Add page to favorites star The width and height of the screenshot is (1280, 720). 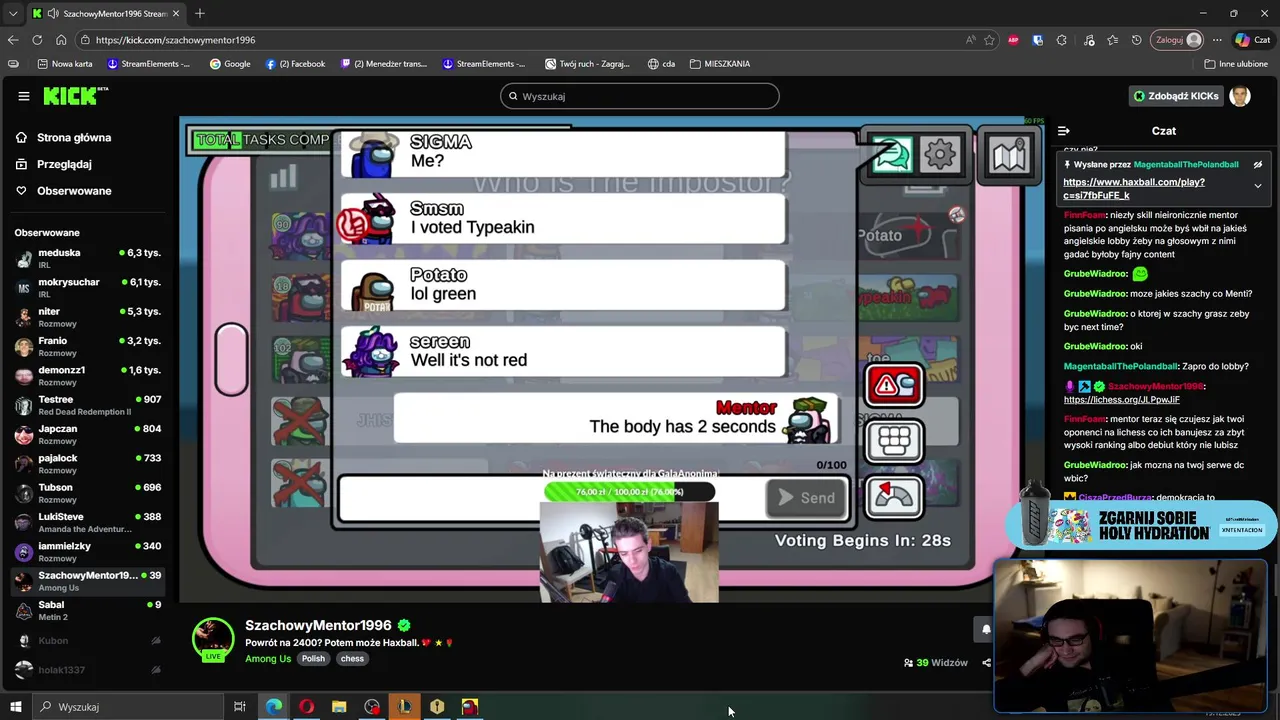tap(989, 40)
